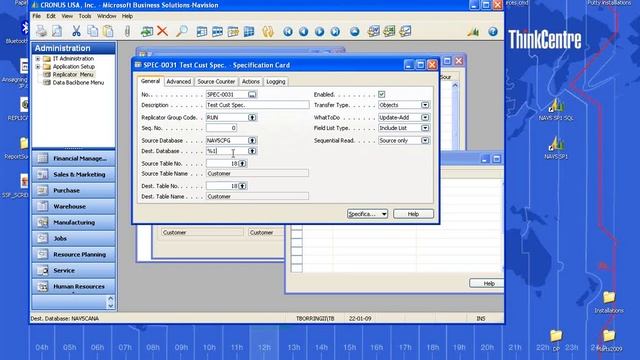
Task: Click into the Description input field
Action: pos(258,105)
